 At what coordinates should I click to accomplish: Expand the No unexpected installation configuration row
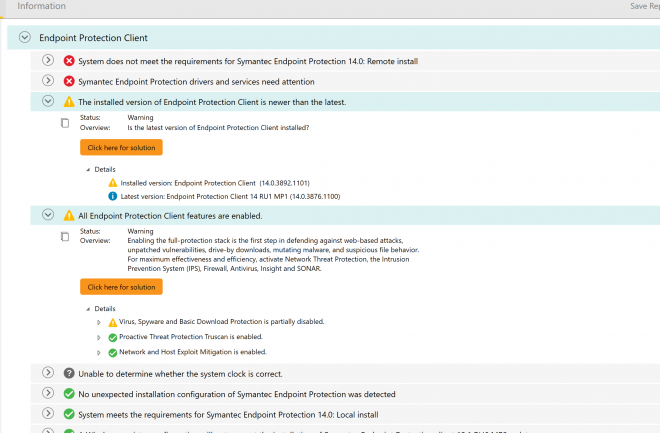(x=48, y=393)
